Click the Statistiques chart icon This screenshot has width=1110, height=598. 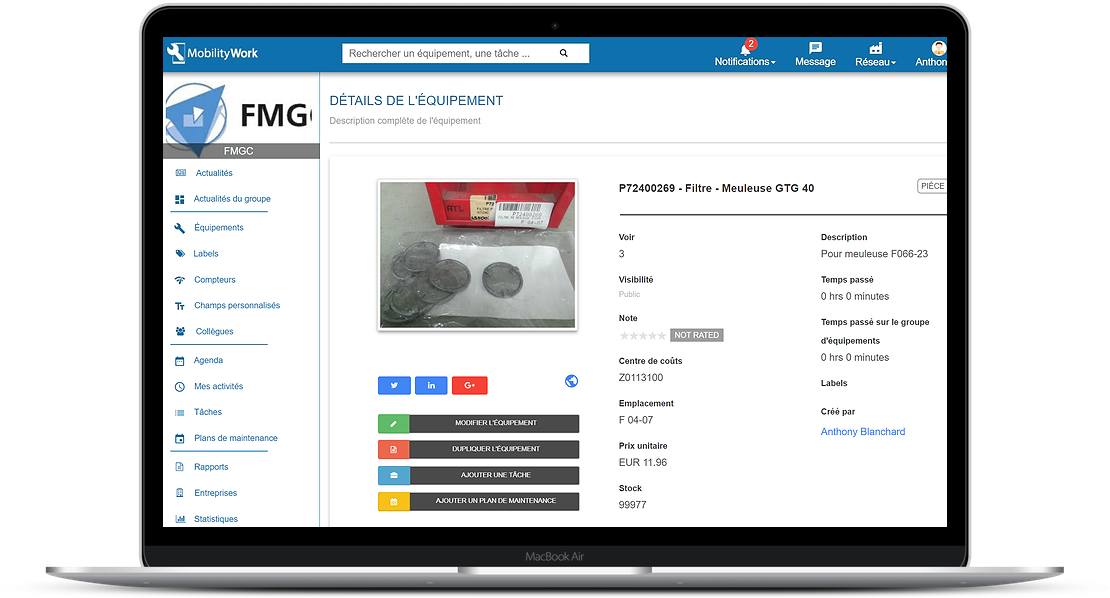pyautogui.click(x=180, y=519)
